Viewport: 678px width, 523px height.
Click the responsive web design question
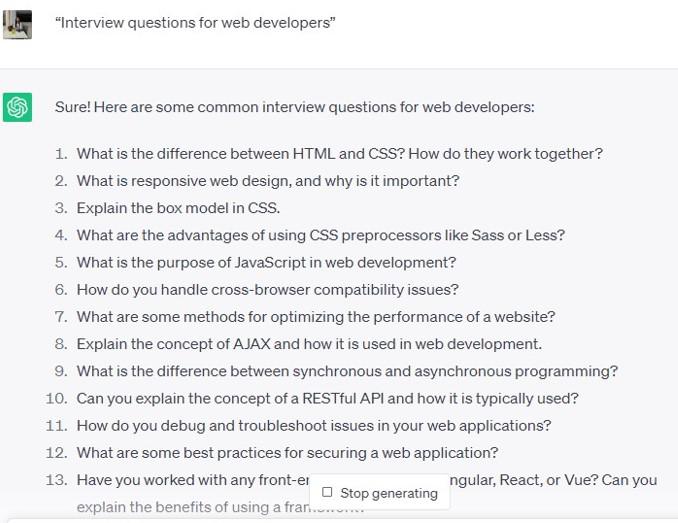click(267, 181)
